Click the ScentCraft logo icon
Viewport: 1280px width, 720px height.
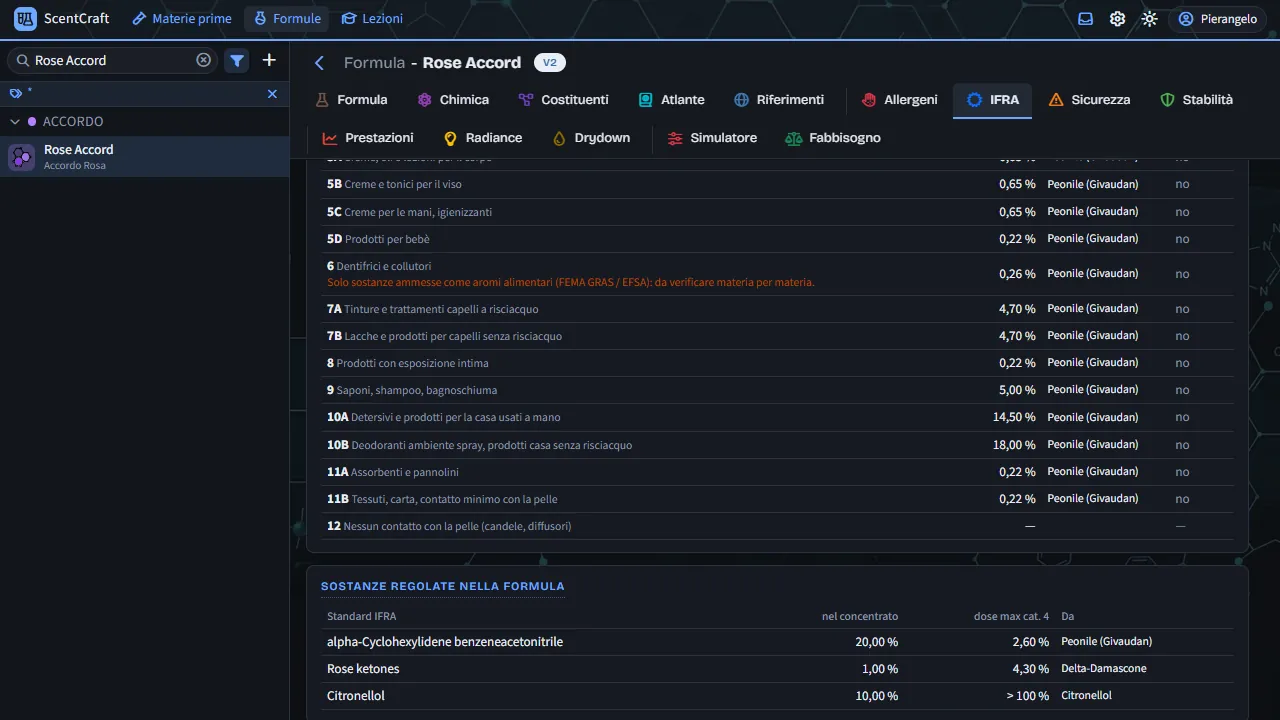(x=26, y=19)
